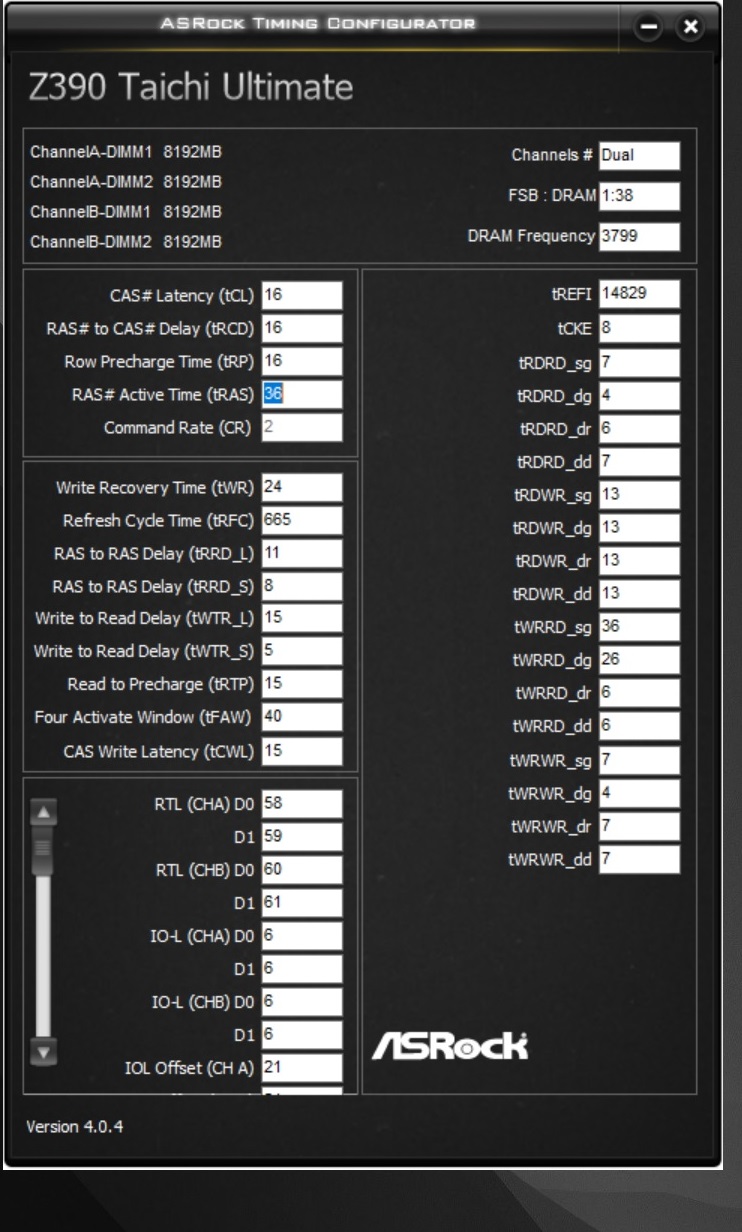The image size is (742, 1232).
Task: Select the tRDWR_sg field
Action: pos(640,494)
